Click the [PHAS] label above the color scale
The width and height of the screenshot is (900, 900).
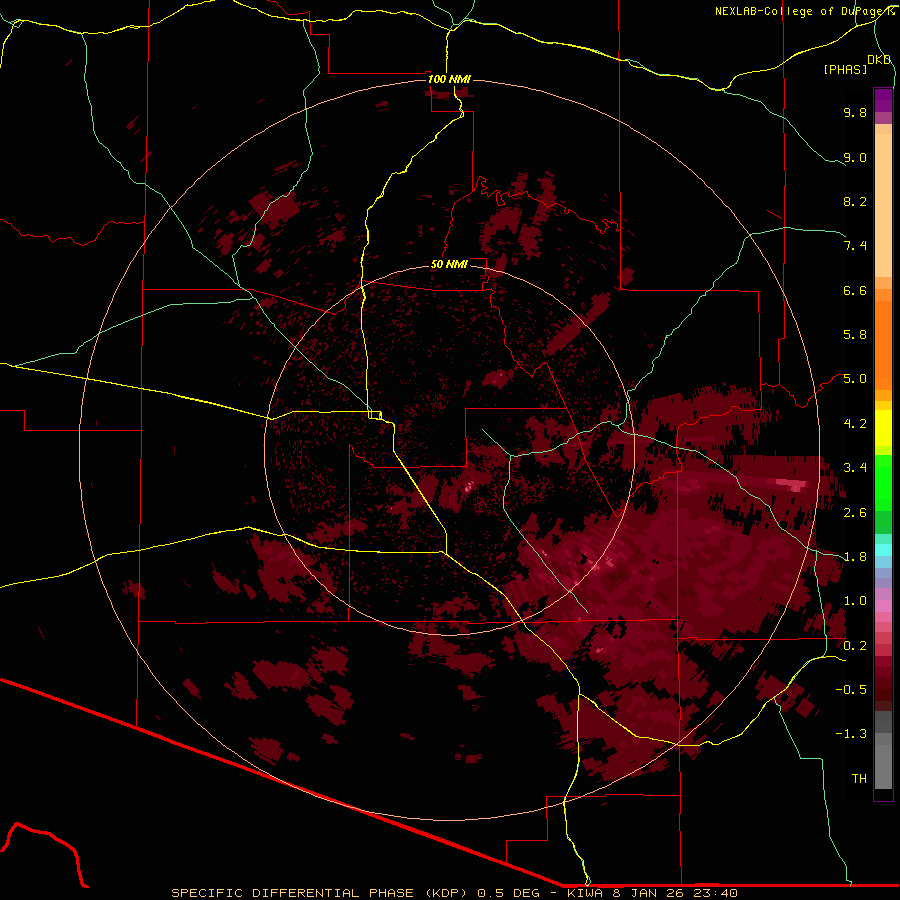[845, 69]
